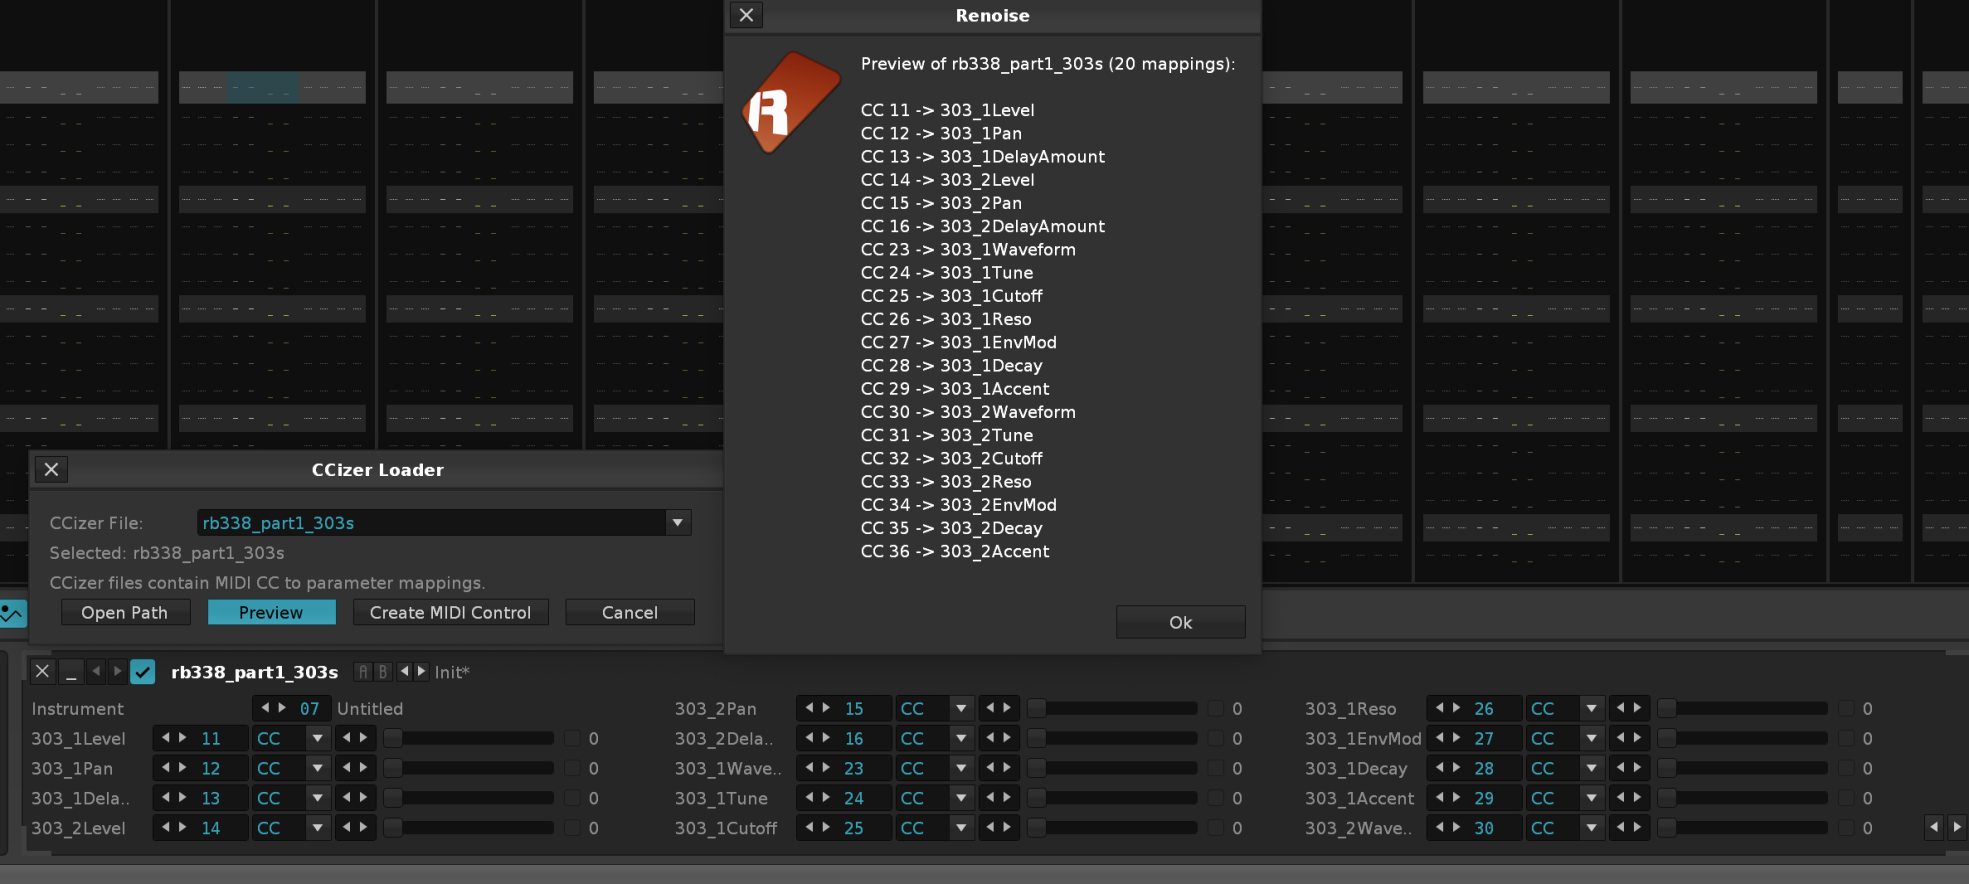
Task: Click the Open Path button
Action: [125, 612]
